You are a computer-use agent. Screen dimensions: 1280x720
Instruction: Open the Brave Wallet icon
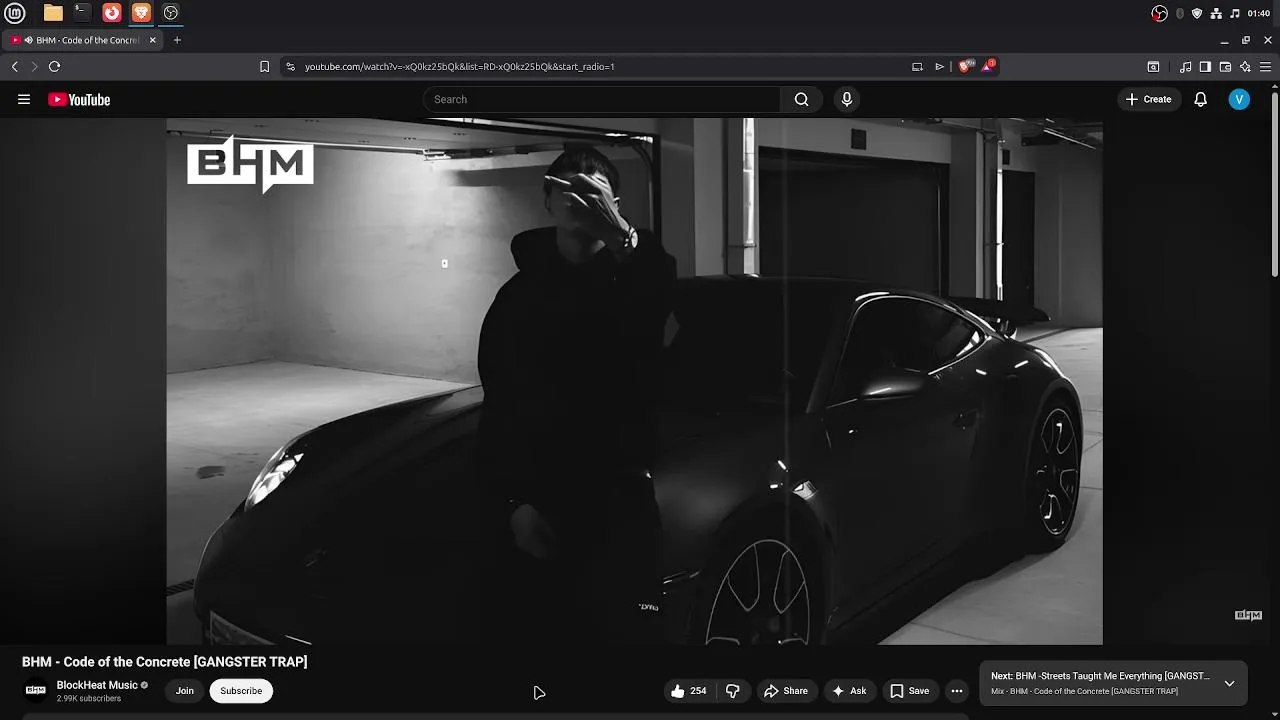1225,66
